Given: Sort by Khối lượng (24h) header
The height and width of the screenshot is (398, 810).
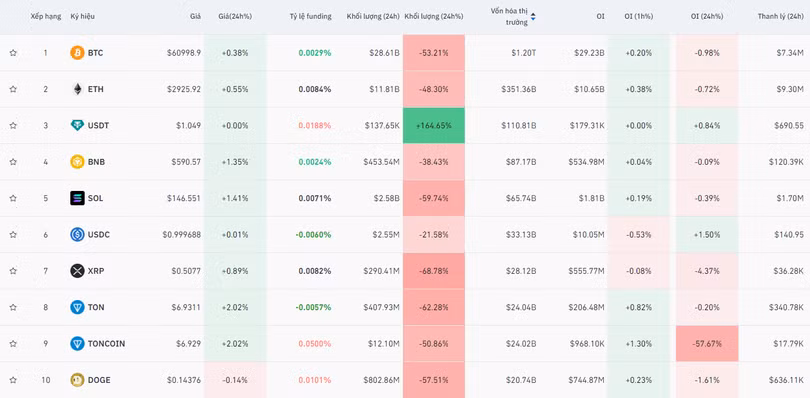Looking at the screenshot, I should coord(373,17).
